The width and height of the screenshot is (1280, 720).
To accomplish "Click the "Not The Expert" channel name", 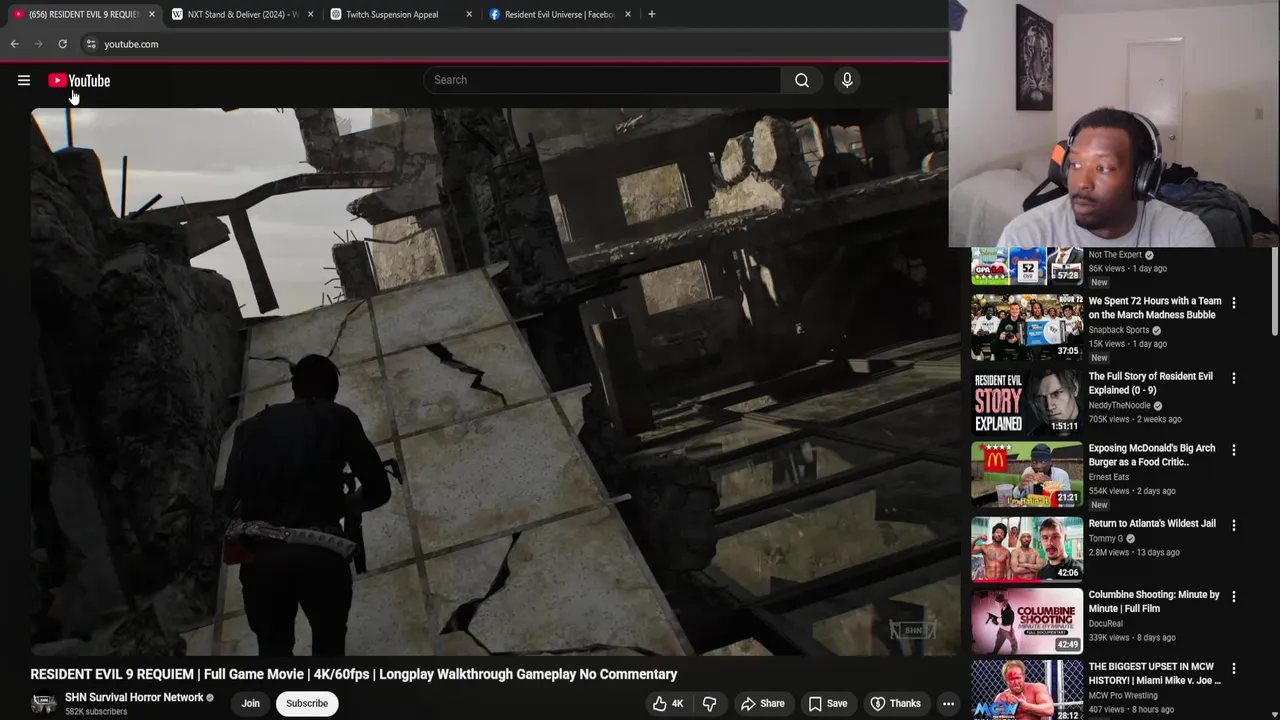I will point(1115,255).
